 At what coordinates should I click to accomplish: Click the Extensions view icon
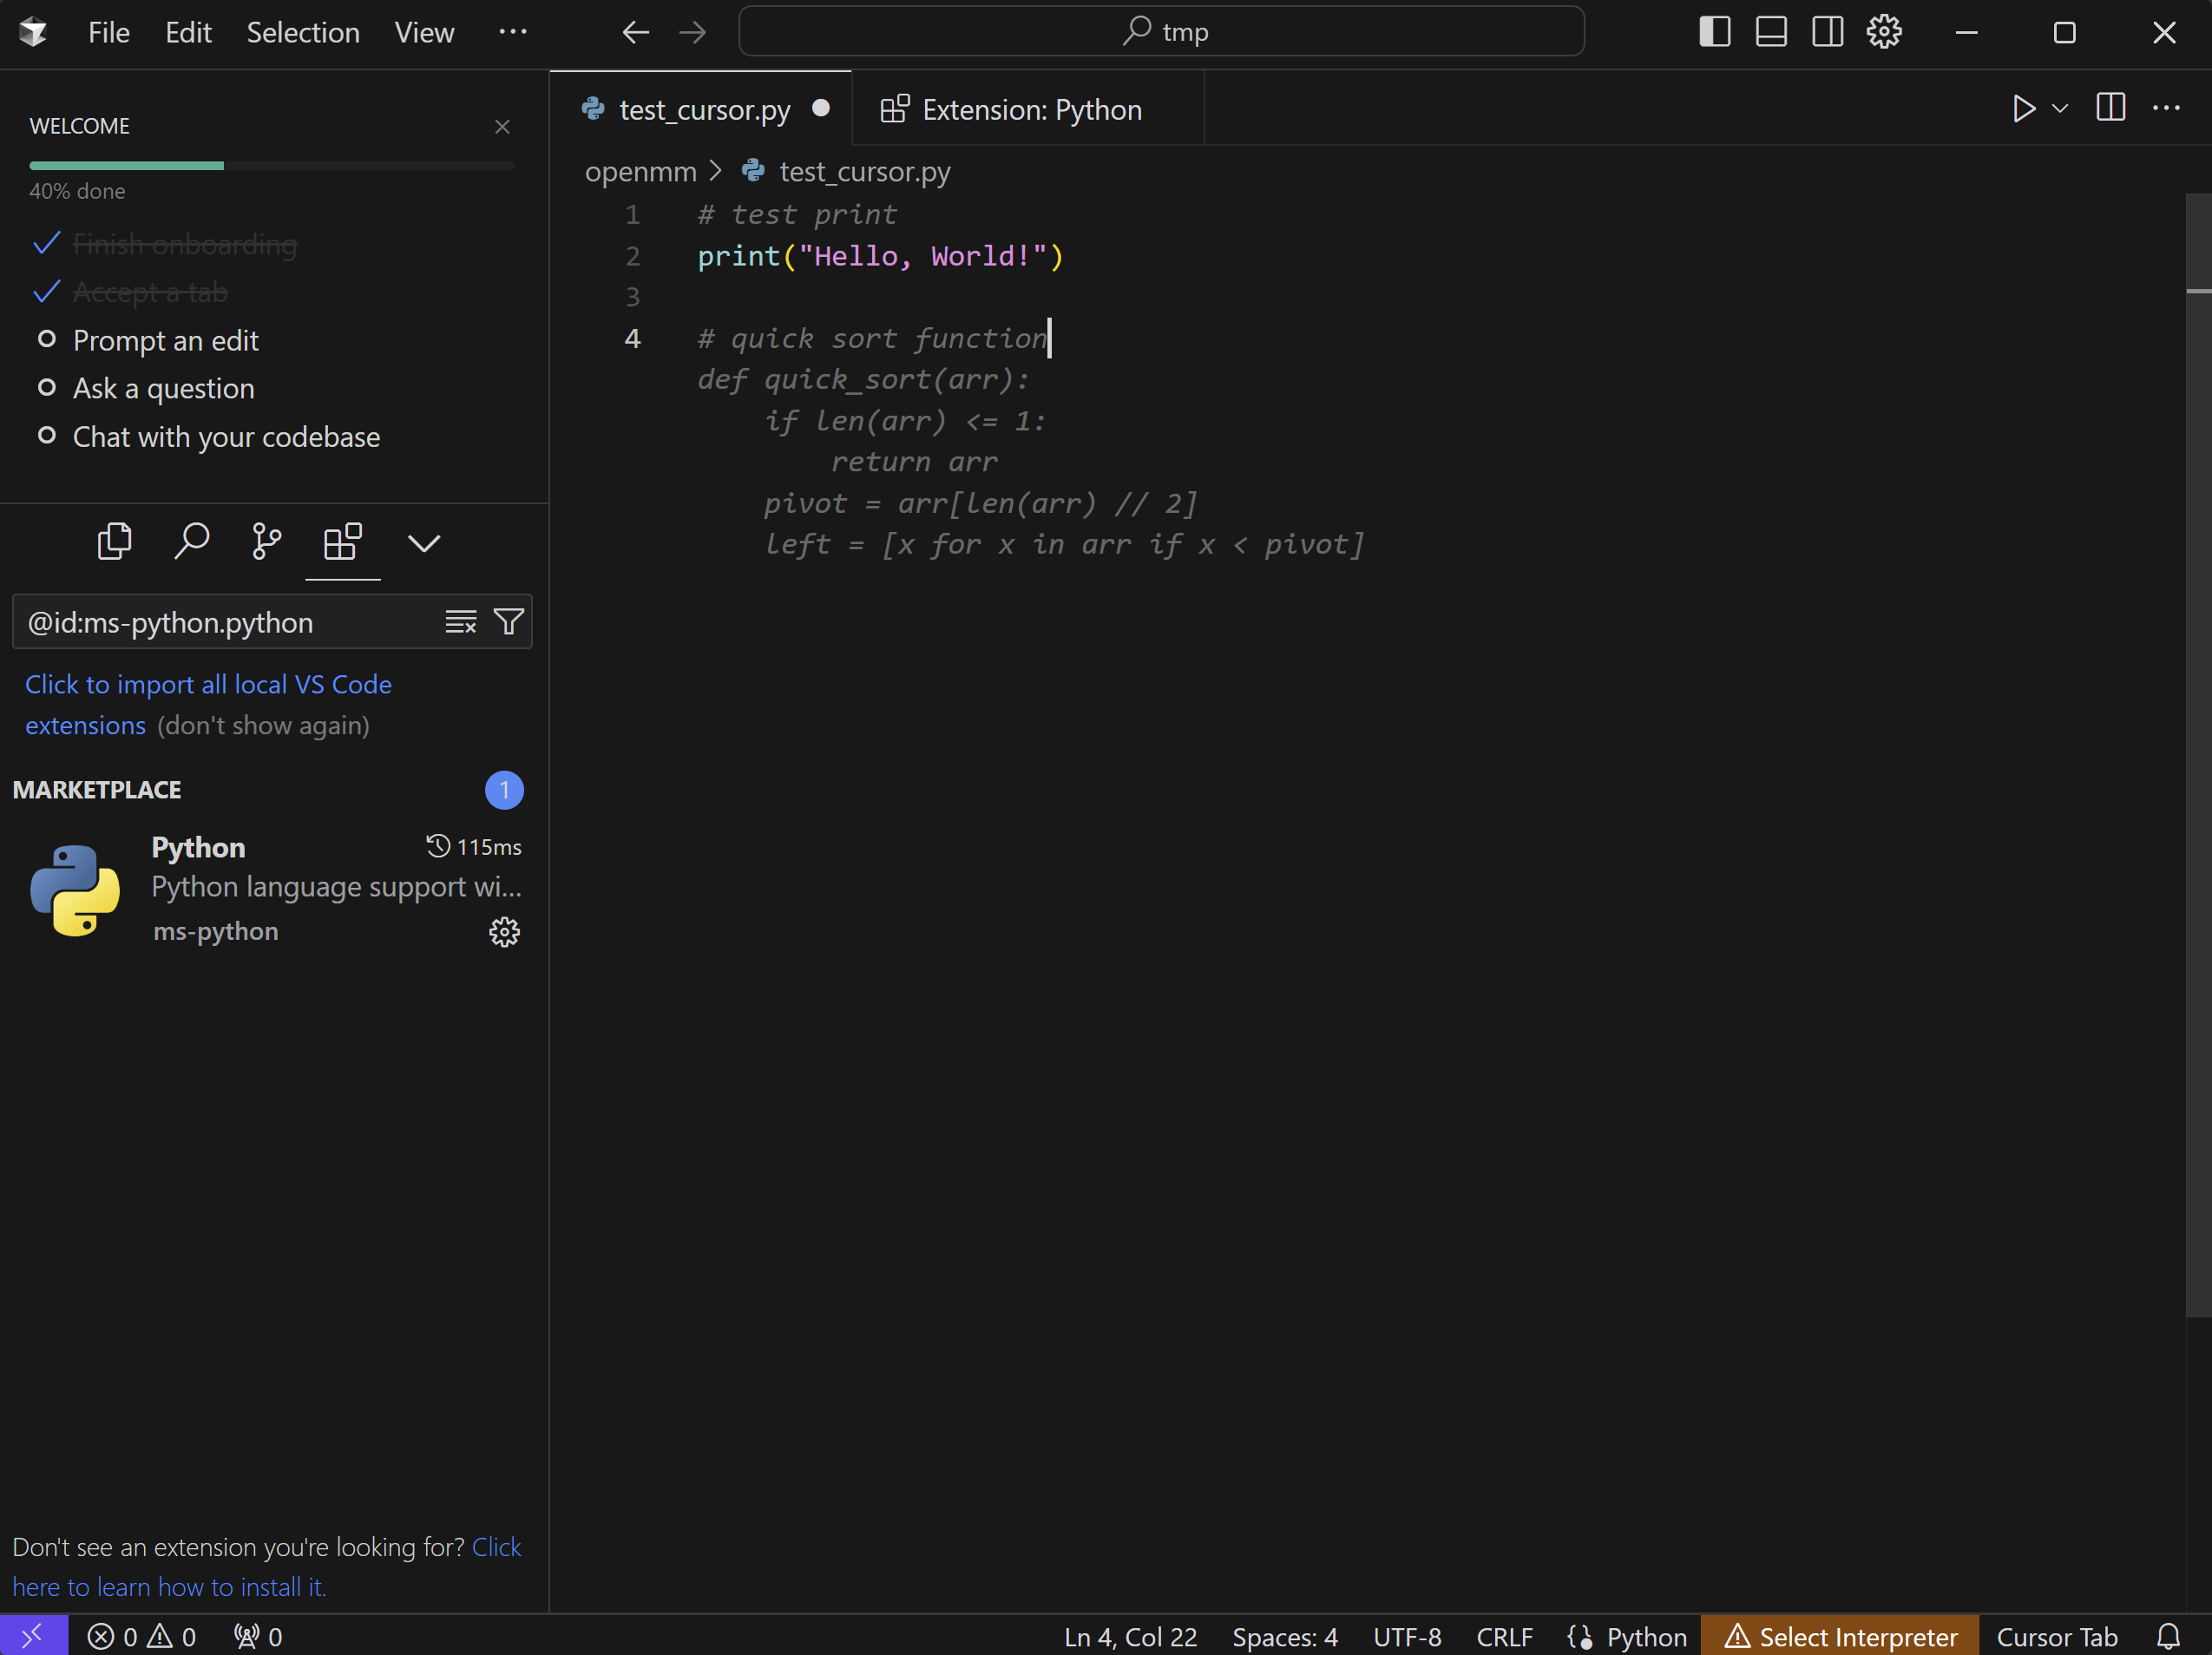coord(342,542)
